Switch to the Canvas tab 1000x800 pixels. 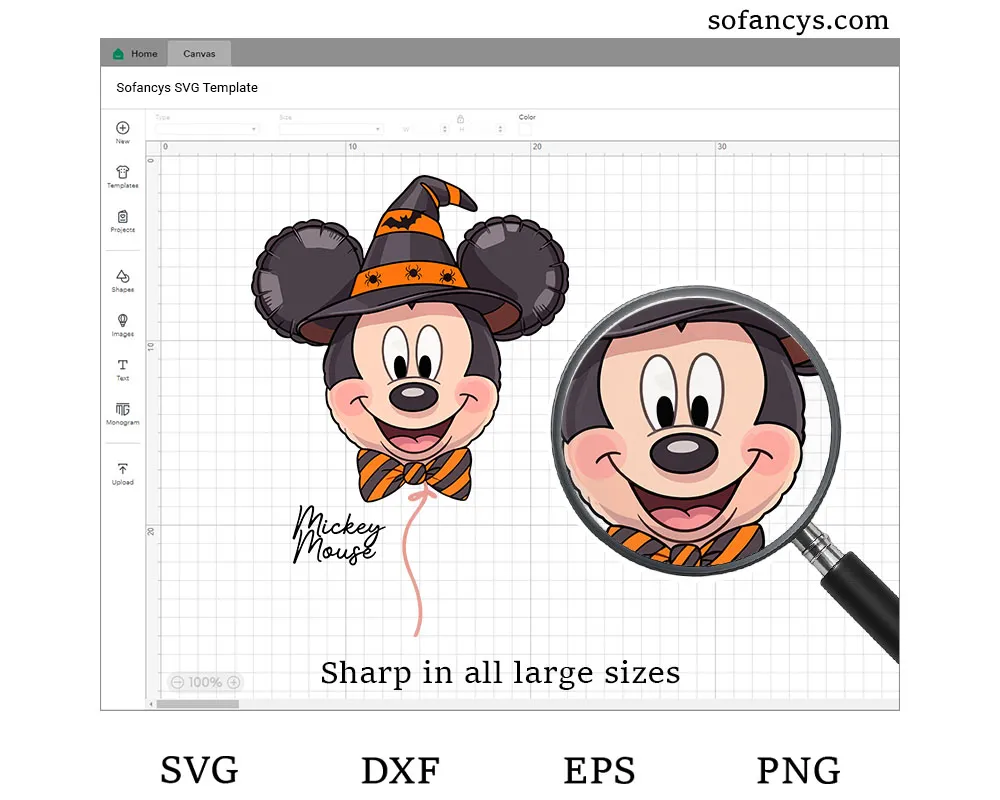(x=199, y=54)
